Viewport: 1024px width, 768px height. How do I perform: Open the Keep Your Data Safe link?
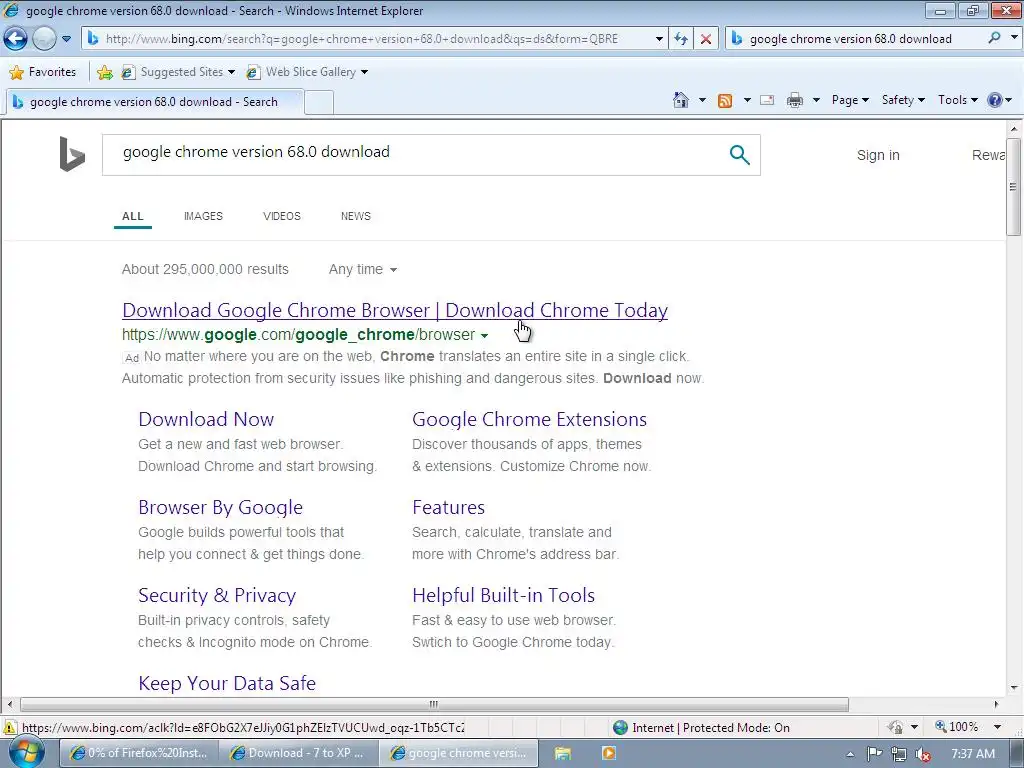click(x=227, y=683)
